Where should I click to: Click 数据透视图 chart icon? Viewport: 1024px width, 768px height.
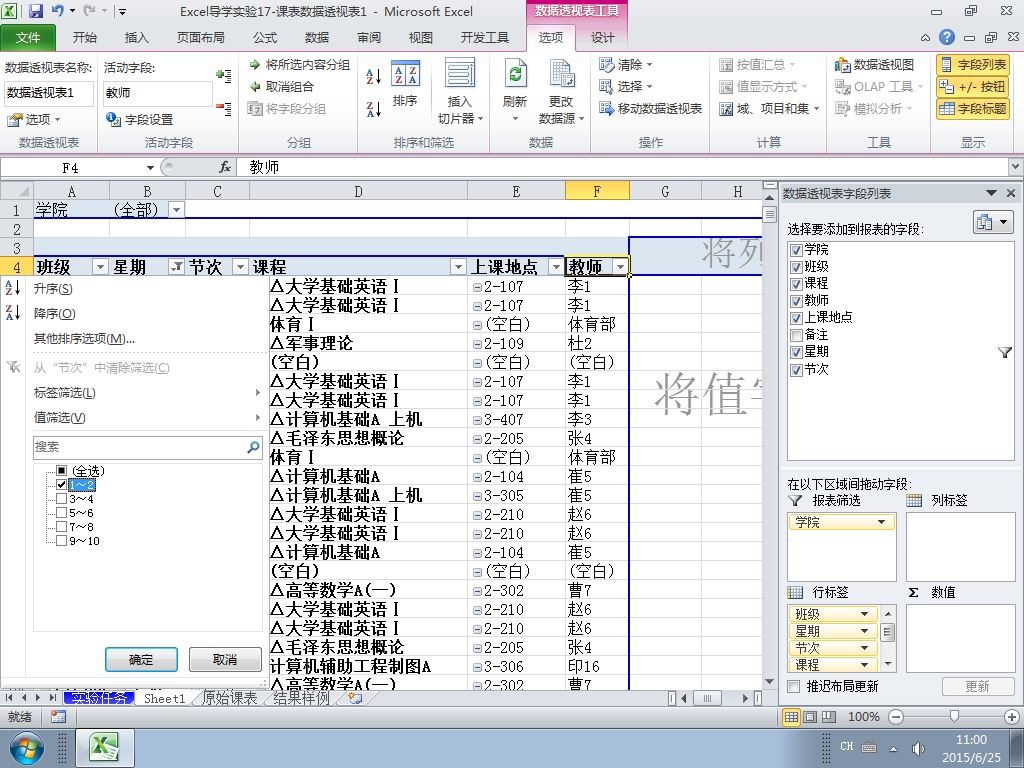pos(874,65)
